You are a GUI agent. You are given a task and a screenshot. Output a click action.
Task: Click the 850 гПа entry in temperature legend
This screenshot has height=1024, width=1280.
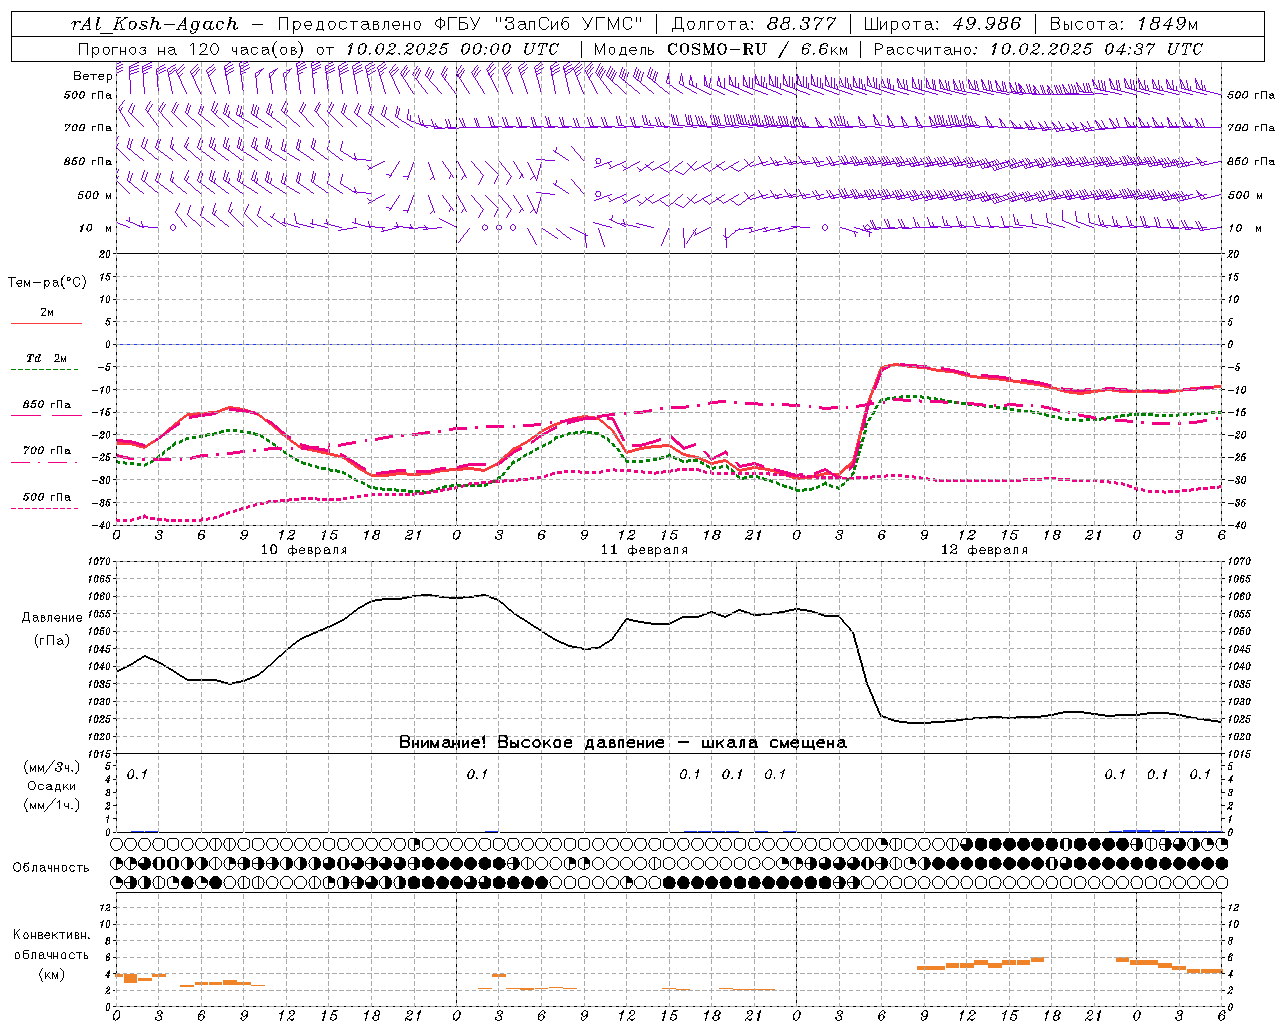pos(47,405)
